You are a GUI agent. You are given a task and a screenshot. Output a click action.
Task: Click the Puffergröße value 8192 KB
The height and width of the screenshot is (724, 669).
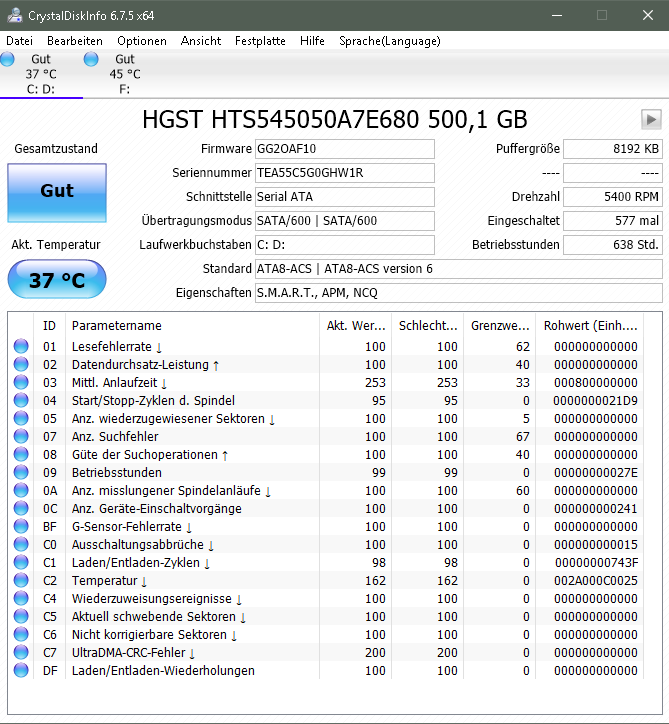pos(613,149)
